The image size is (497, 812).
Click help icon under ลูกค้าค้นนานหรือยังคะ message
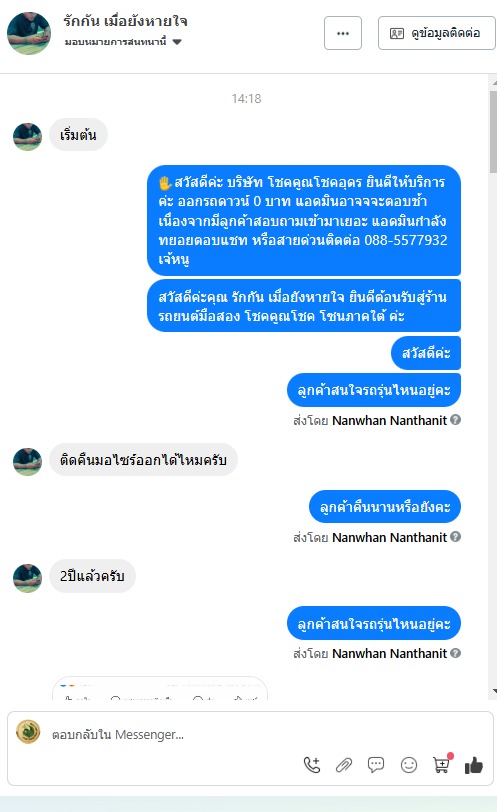point(456,536)
